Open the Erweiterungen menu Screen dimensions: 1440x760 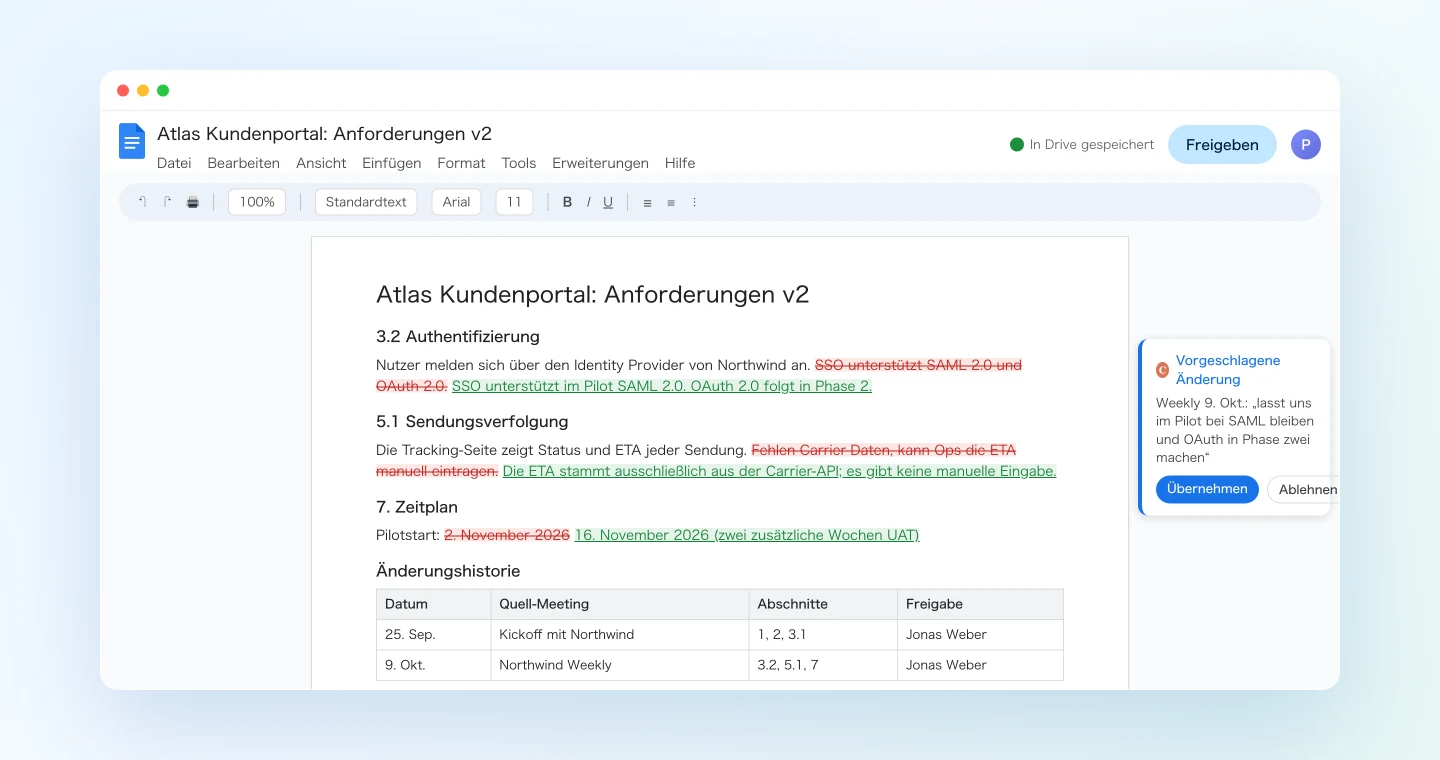pos(600,163)
